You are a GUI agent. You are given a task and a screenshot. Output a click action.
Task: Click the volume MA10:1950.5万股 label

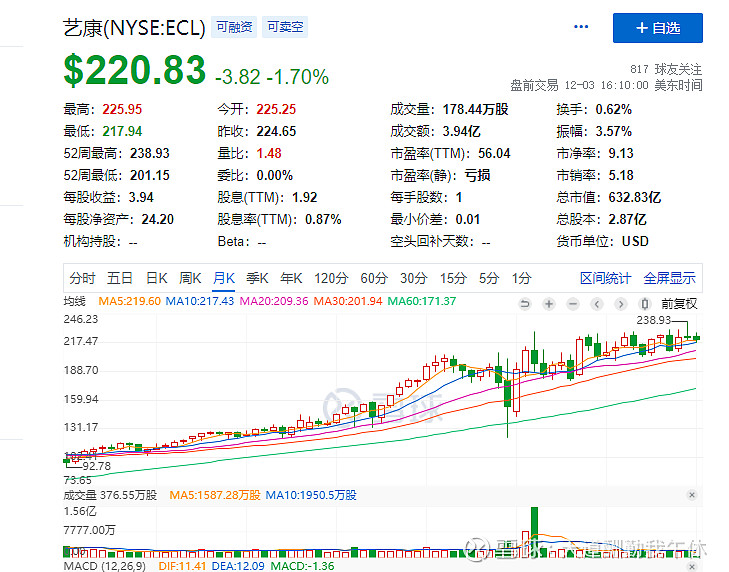click(311, 495)
